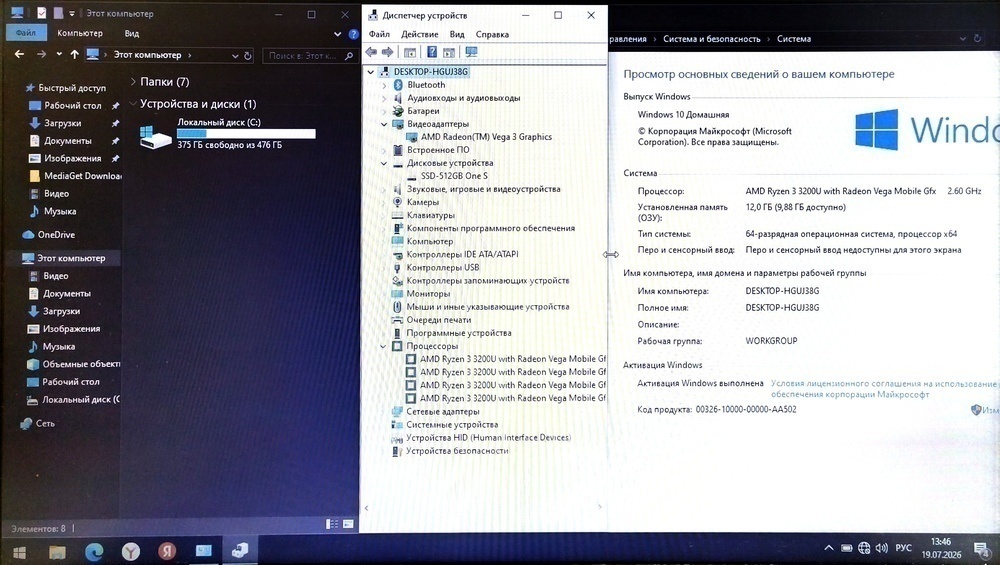Screen dimensions: 1000x565
Task: Open the Компьютер ribbon tab in Explorer
Action: [80, 33]
